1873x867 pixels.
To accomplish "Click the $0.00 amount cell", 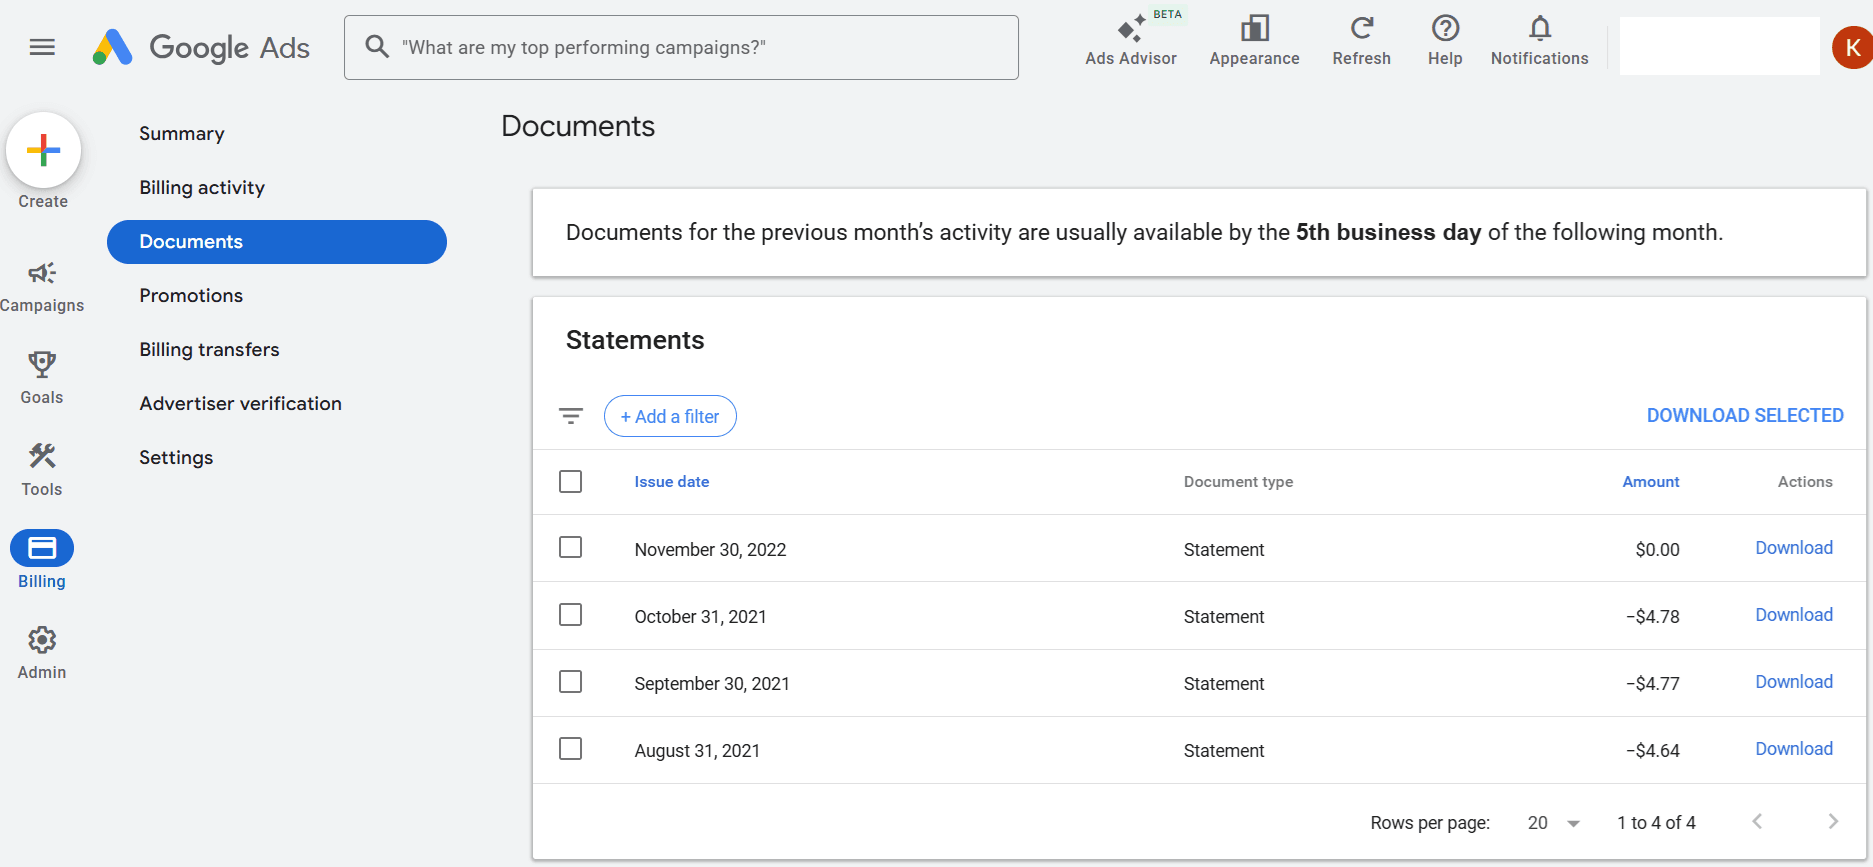I will tap(1657, 550).
